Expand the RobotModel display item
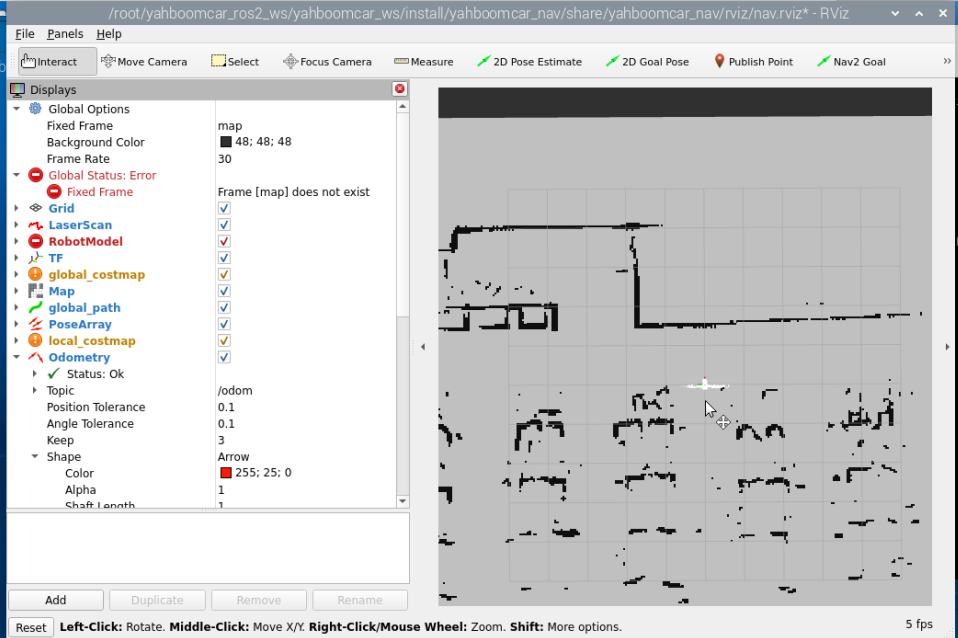958x638 pixels. coord(16,241)
